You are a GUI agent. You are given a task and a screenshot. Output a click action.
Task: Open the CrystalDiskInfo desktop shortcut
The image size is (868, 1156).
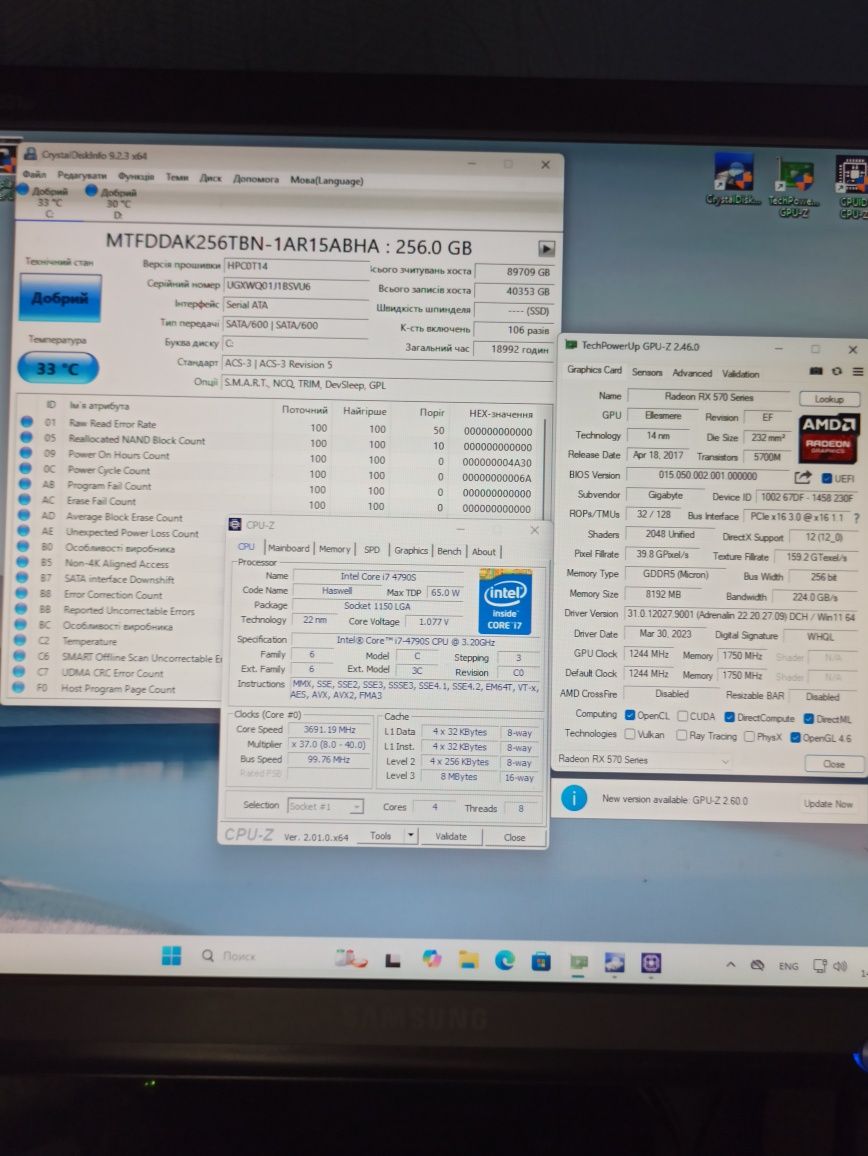click(x=733, y=181)
